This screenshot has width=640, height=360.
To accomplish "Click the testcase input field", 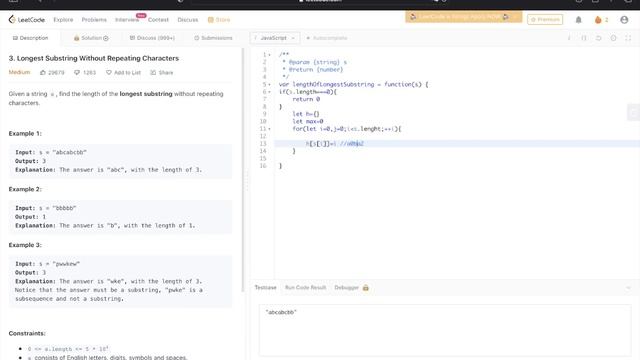I will pos(445,330).
